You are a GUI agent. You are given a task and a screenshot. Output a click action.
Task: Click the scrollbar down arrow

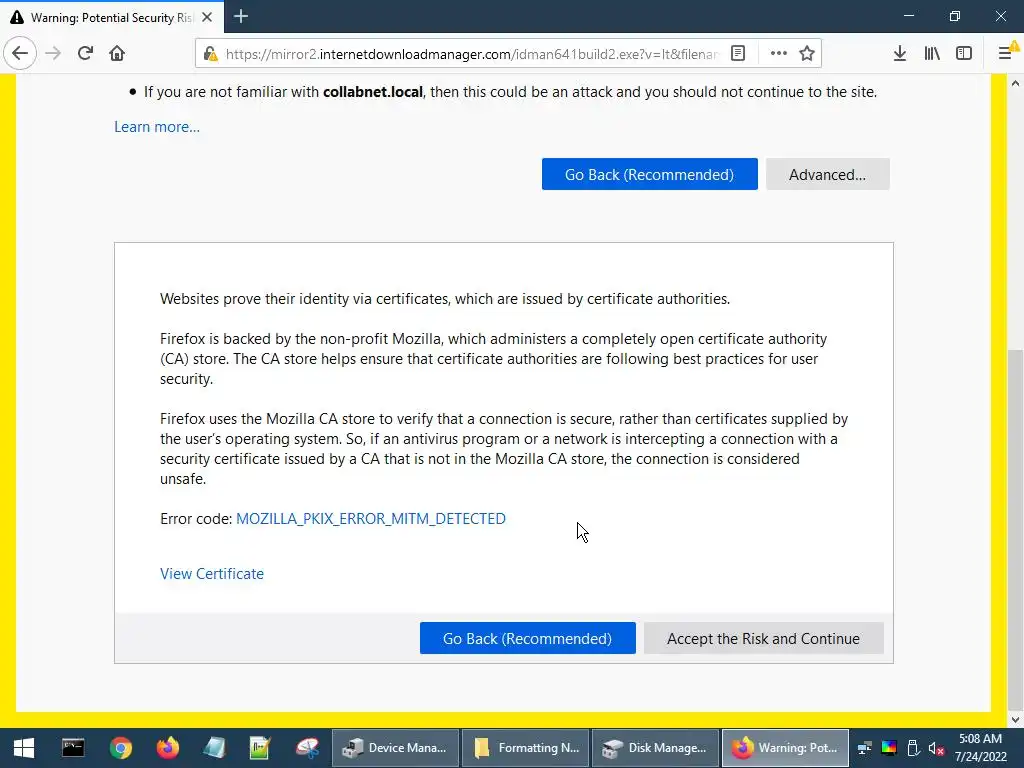pos(1016,720)
